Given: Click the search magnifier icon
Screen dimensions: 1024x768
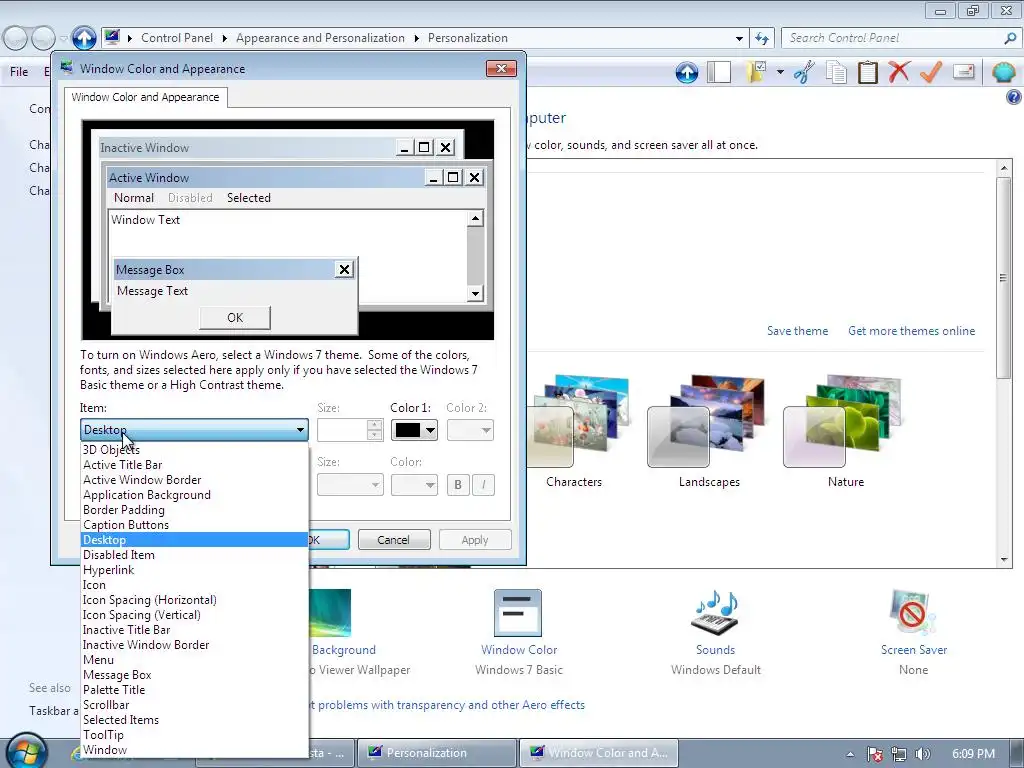Looking at the screenshot, I should (x=1010, y=38).
